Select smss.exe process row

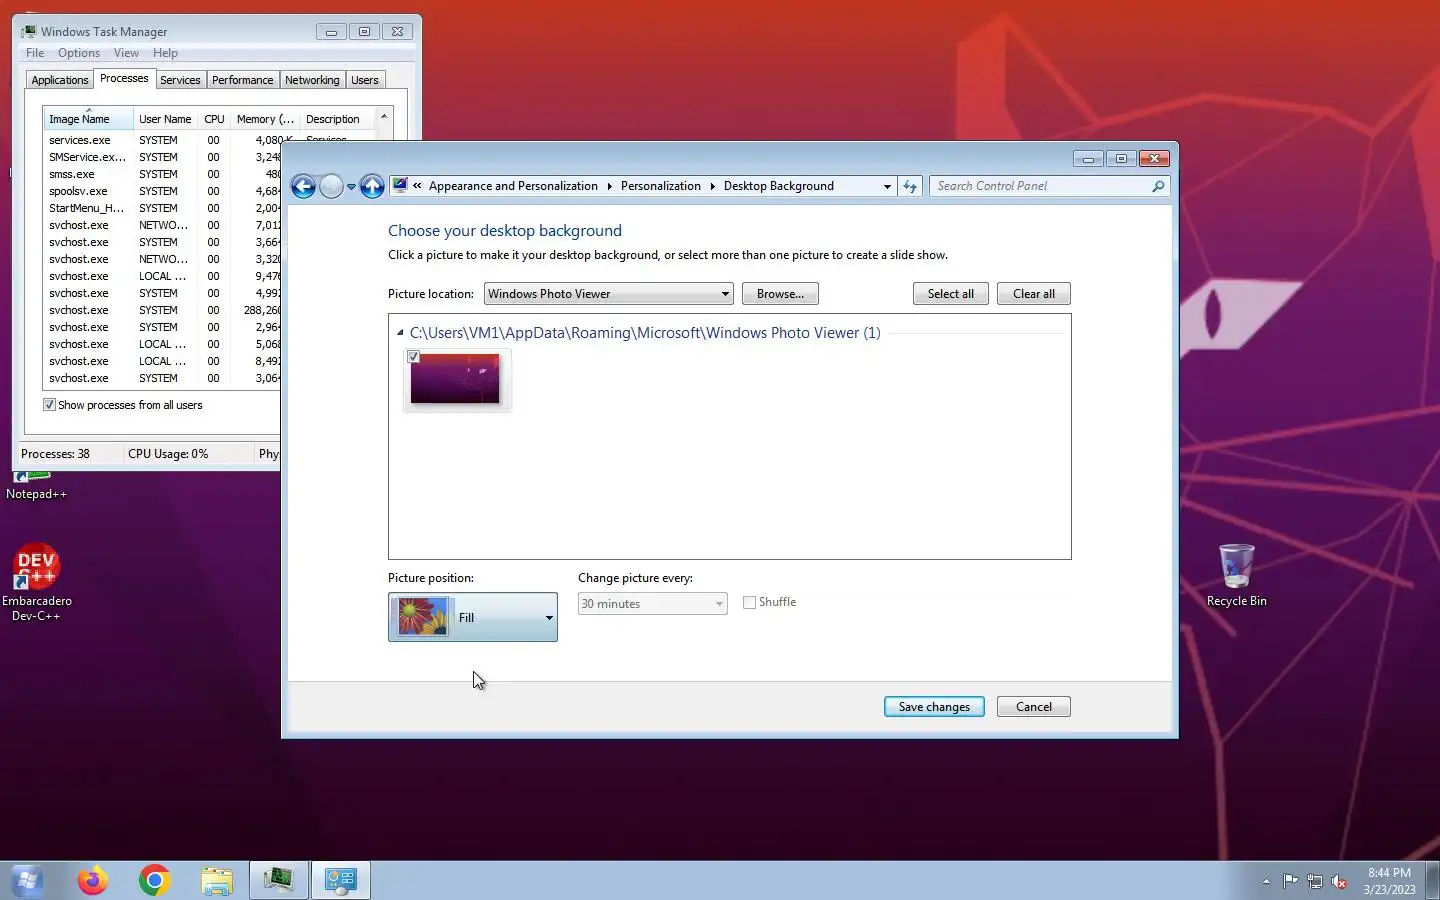tap(162, 174)
